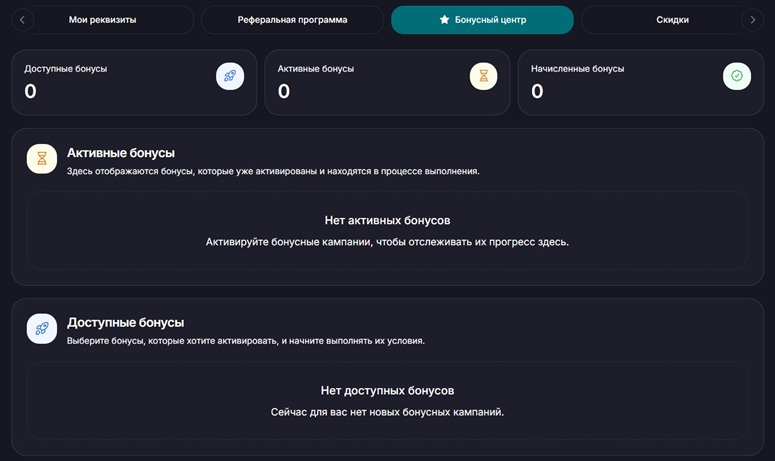Click the zero under Начисленные бонусы
This screenshot has width=775, height=461.
coord(537,91)
